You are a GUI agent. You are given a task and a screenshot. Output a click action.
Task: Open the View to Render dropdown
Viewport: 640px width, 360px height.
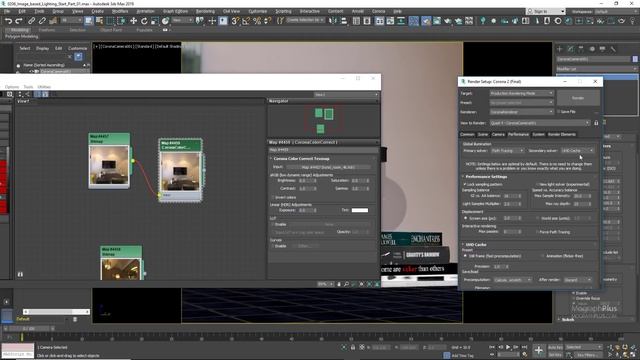coord(540,123)
